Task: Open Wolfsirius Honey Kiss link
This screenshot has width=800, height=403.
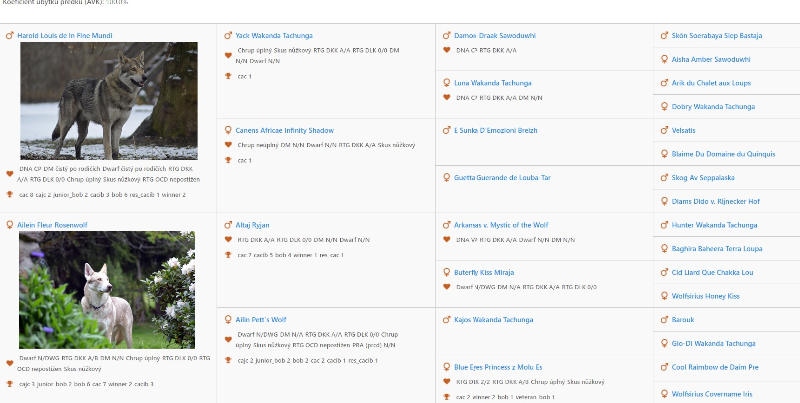Action: pyautogui.click(x=706, y=296)
